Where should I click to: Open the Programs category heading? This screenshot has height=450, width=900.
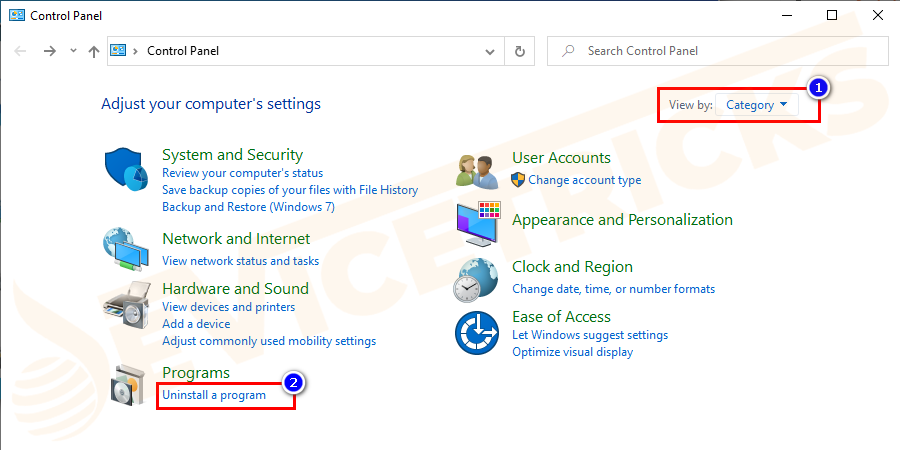pyautogui.click(x=196, y=373)
